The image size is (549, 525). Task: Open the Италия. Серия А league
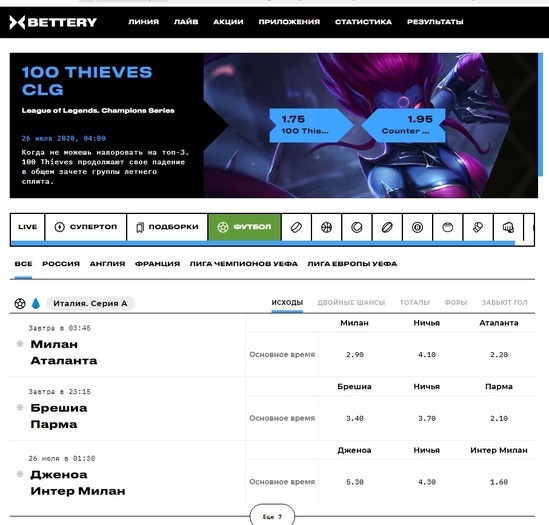click(90, 303)
